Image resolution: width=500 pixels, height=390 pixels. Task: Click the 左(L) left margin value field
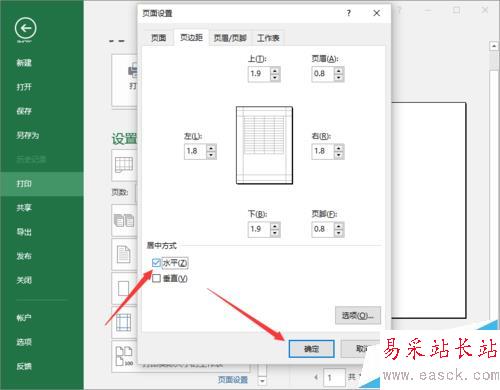[195, 151]
